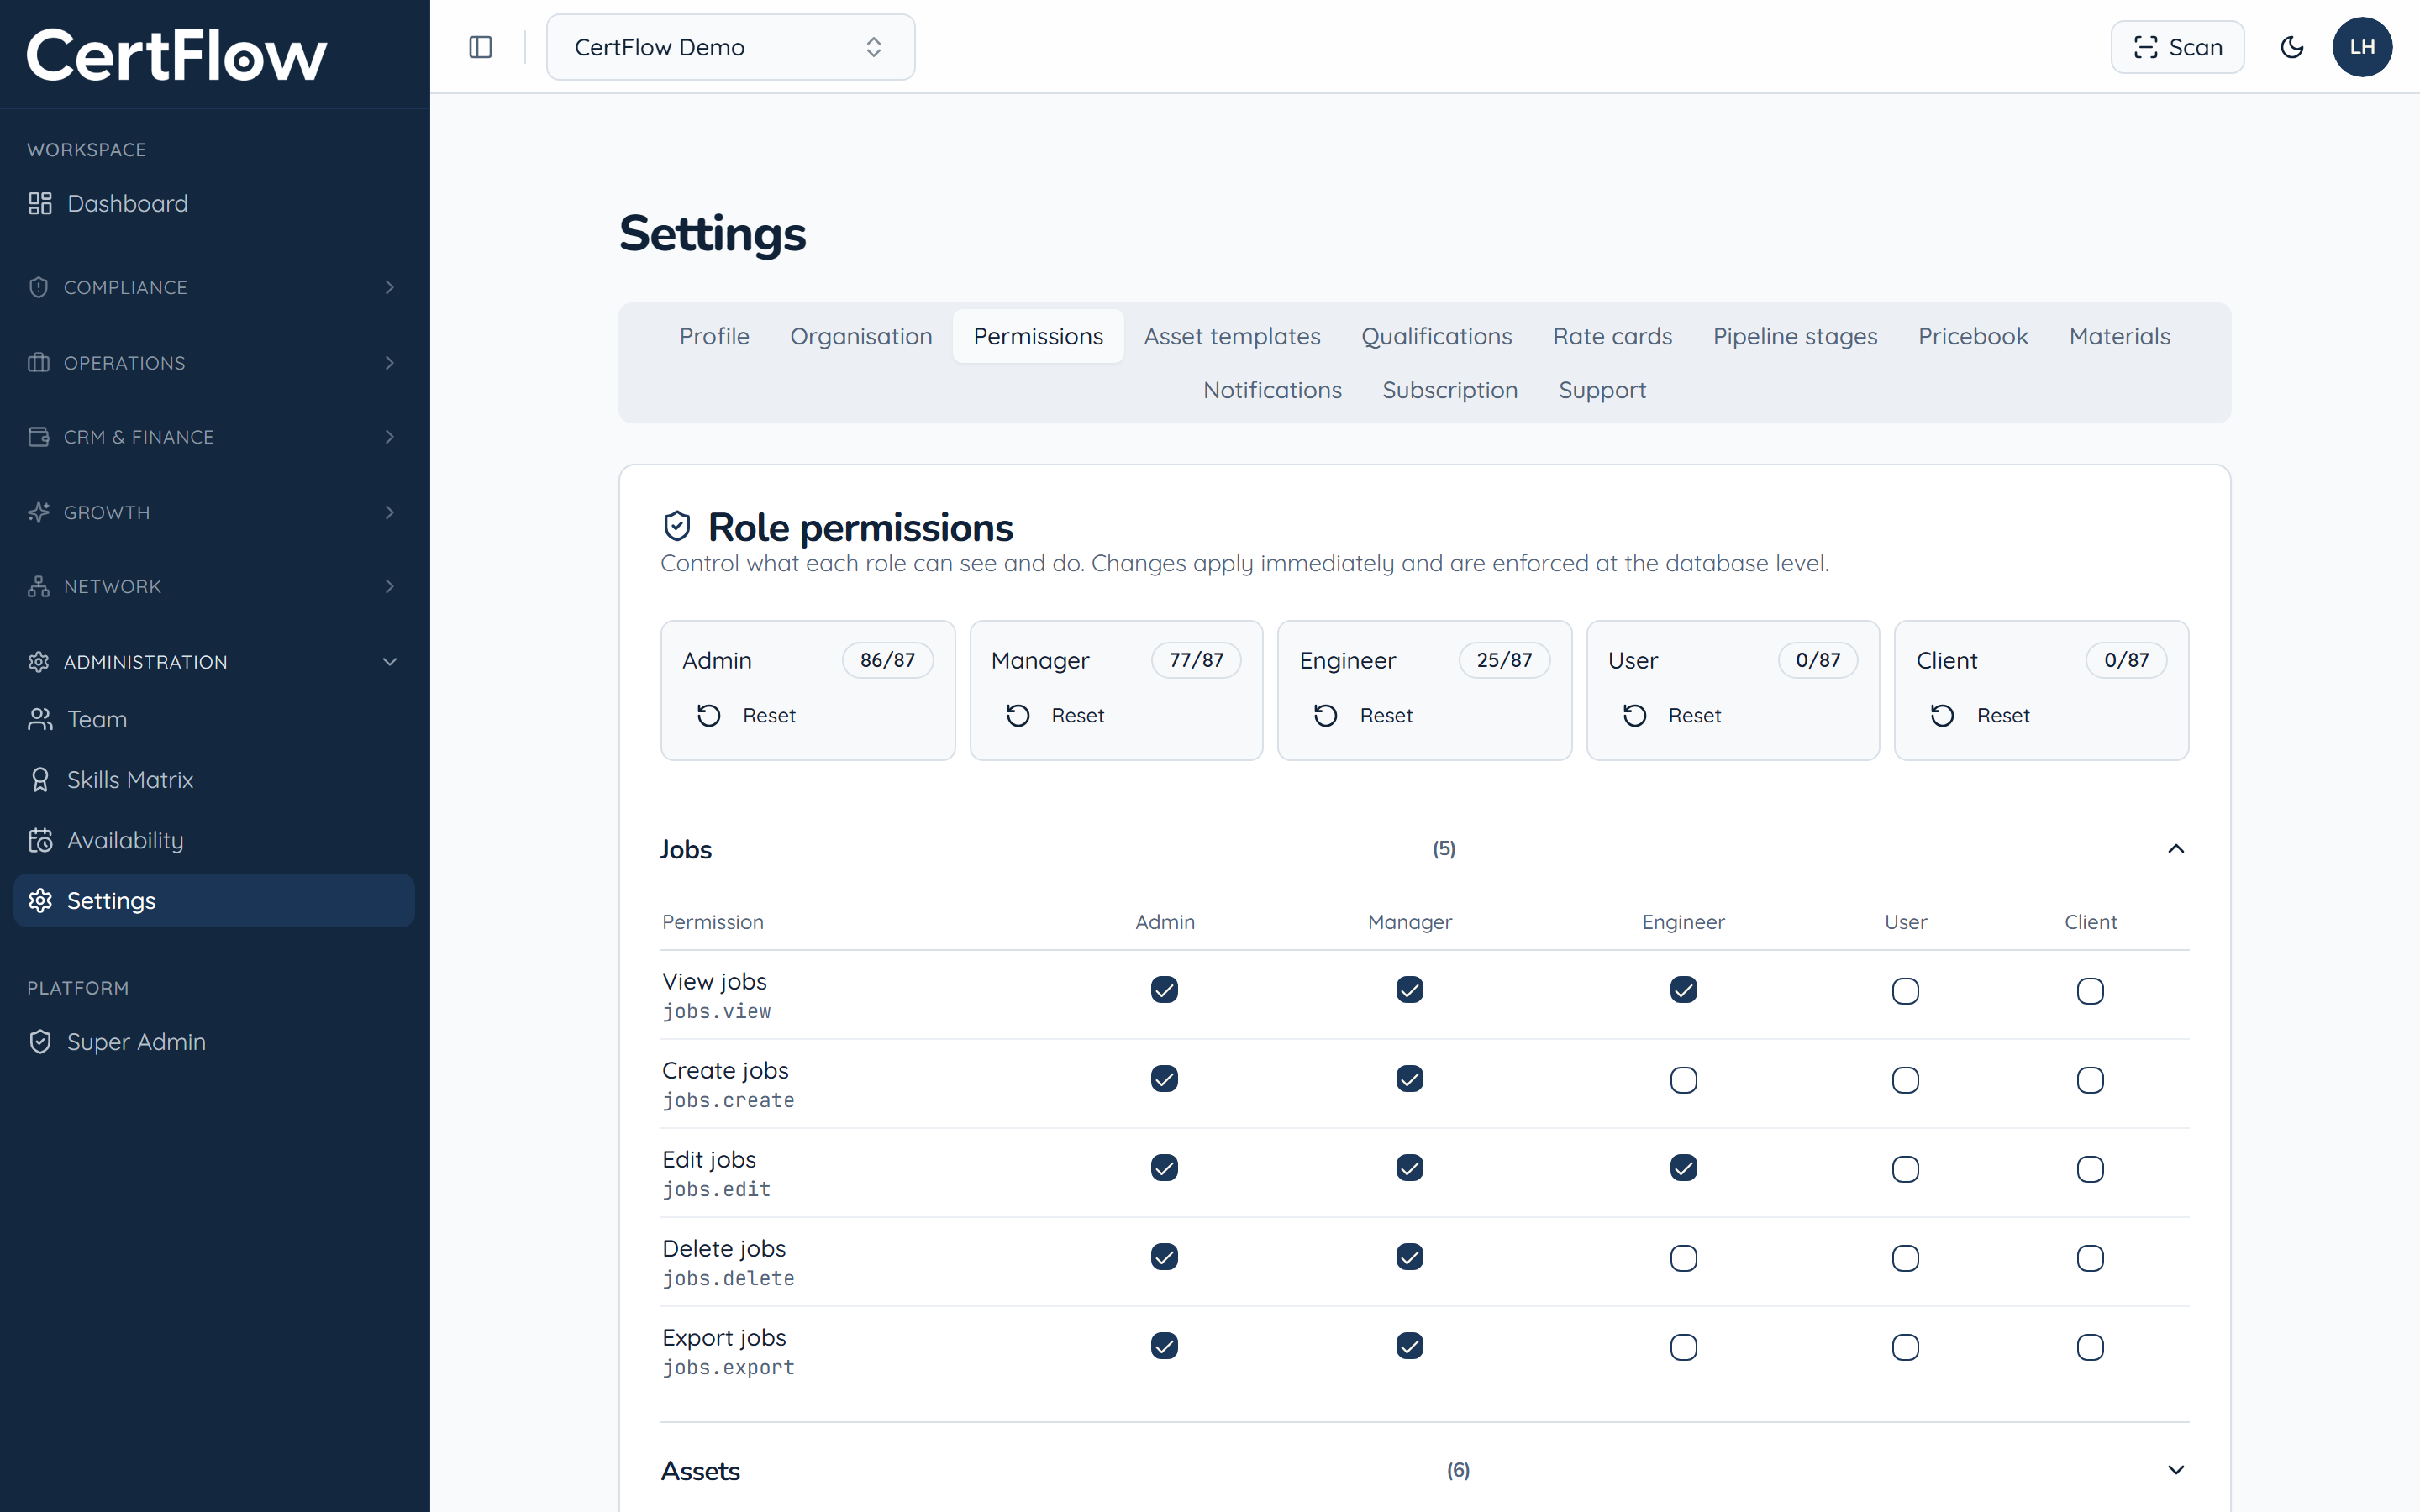Click the User card reset arrow icon
The image size is (2420, 1512).
click(x=1635, y=715)
